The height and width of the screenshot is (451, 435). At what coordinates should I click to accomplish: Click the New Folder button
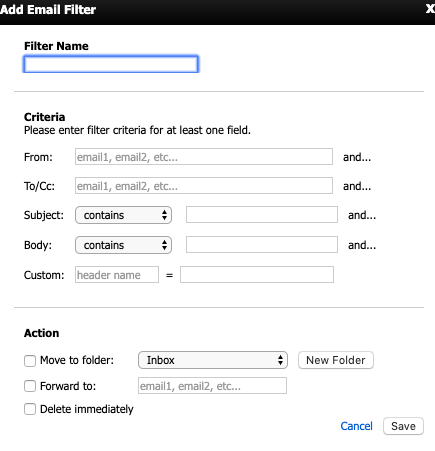tap(336, 360)
